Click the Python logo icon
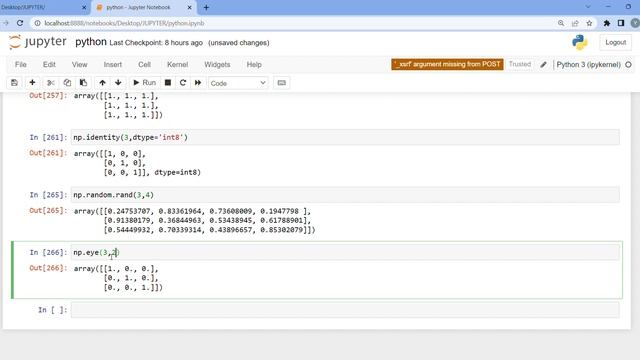Viewport: 640px width, 360px height. (580, 42)
